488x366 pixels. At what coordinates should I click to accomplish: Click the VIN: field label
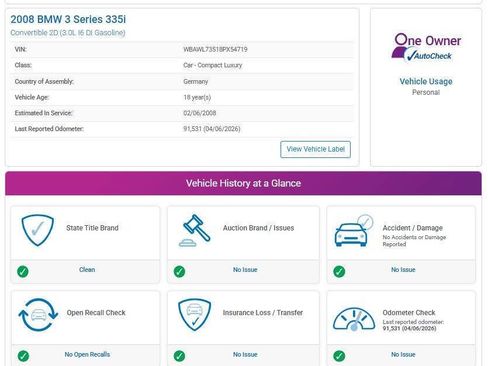tap(21, 49)
